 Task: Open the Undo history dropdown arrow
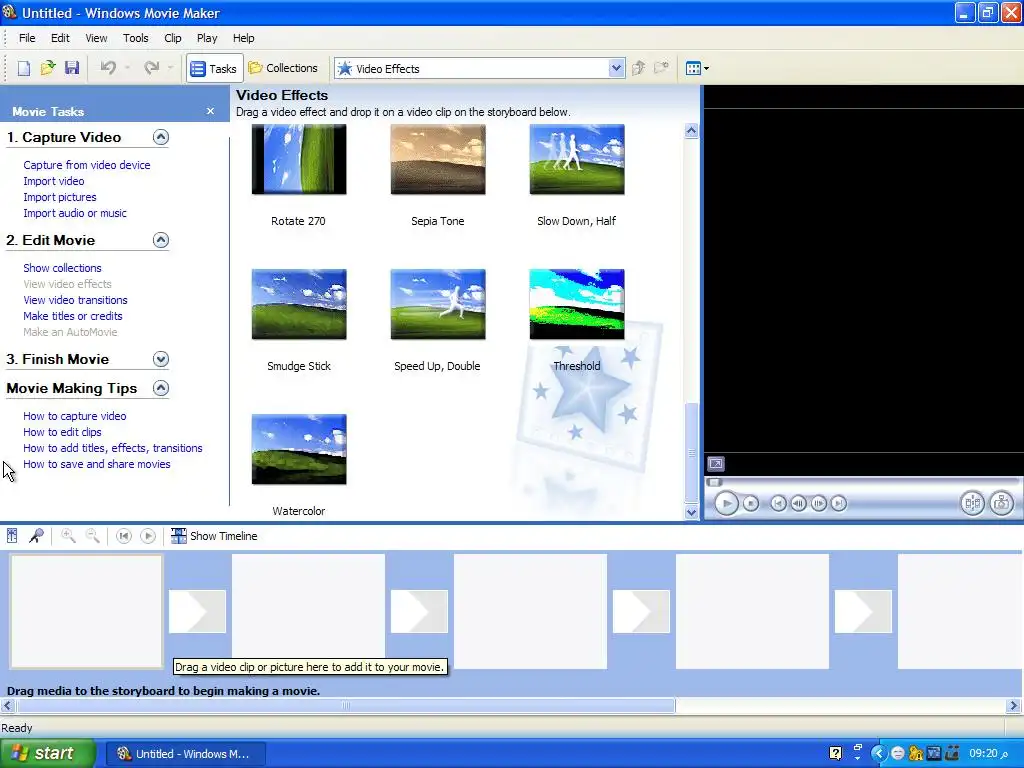point(127,68)
